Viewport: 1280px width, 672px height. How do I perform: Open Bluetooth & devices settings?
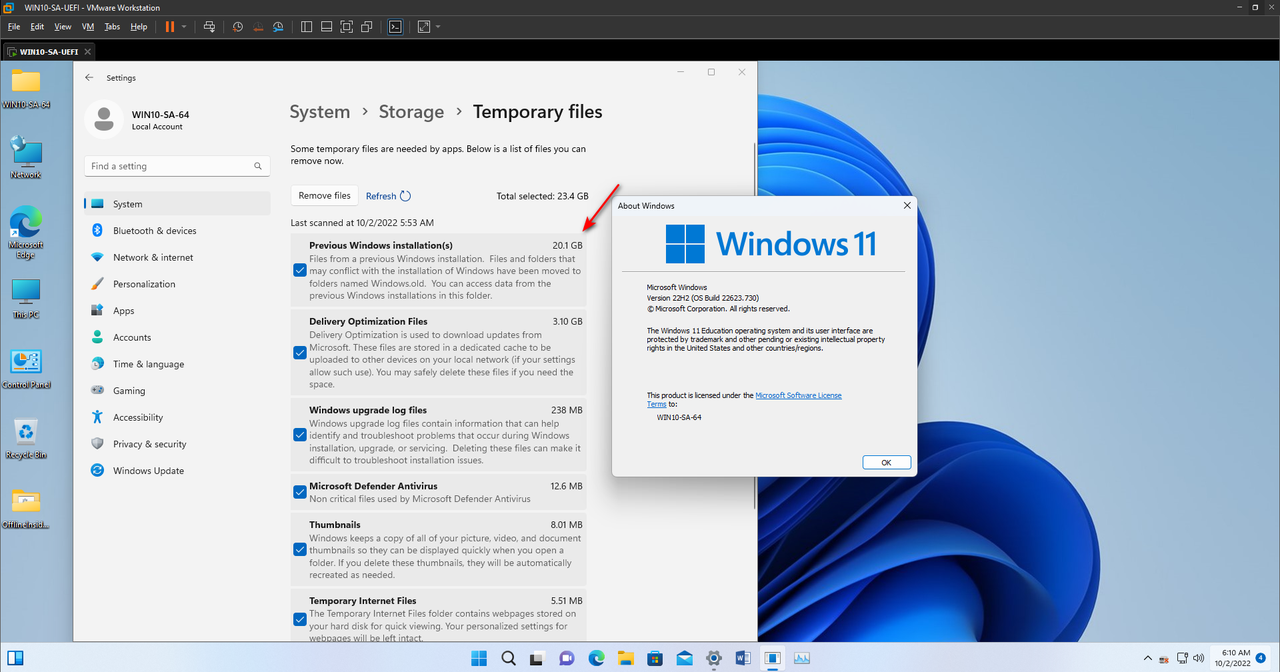[177, 231]
